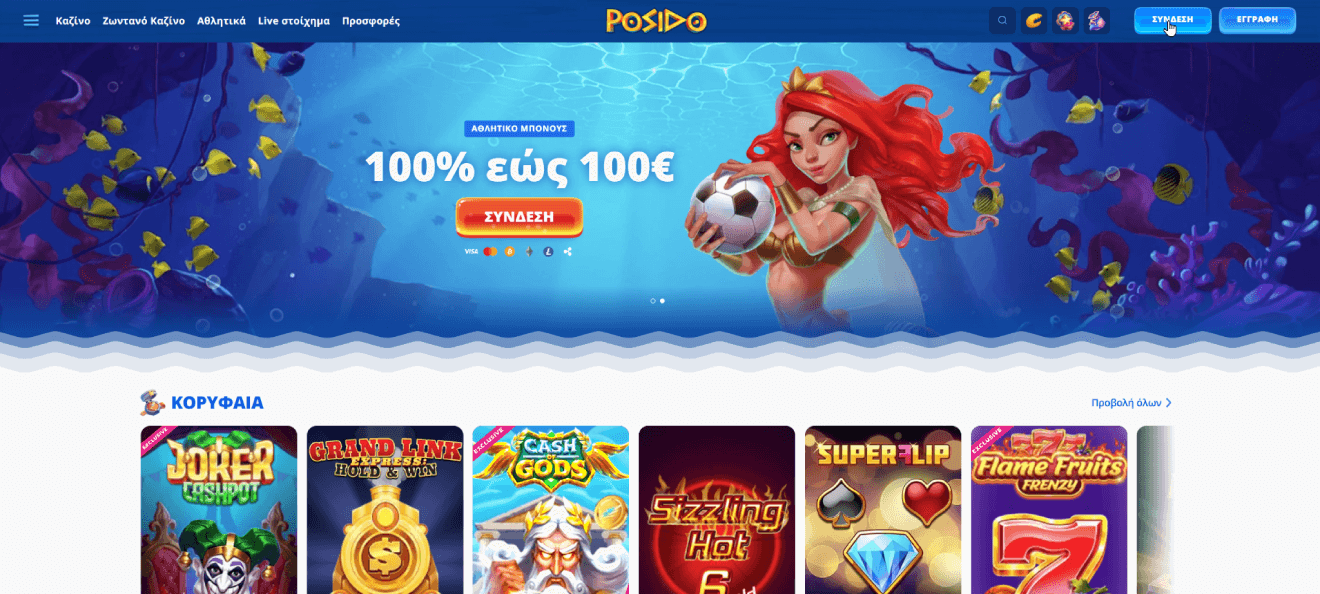Click the orange ΣΥΝΔΕΣΗ banner button
This screenshot has height=594, width=1320.
(x=519, y=217)
